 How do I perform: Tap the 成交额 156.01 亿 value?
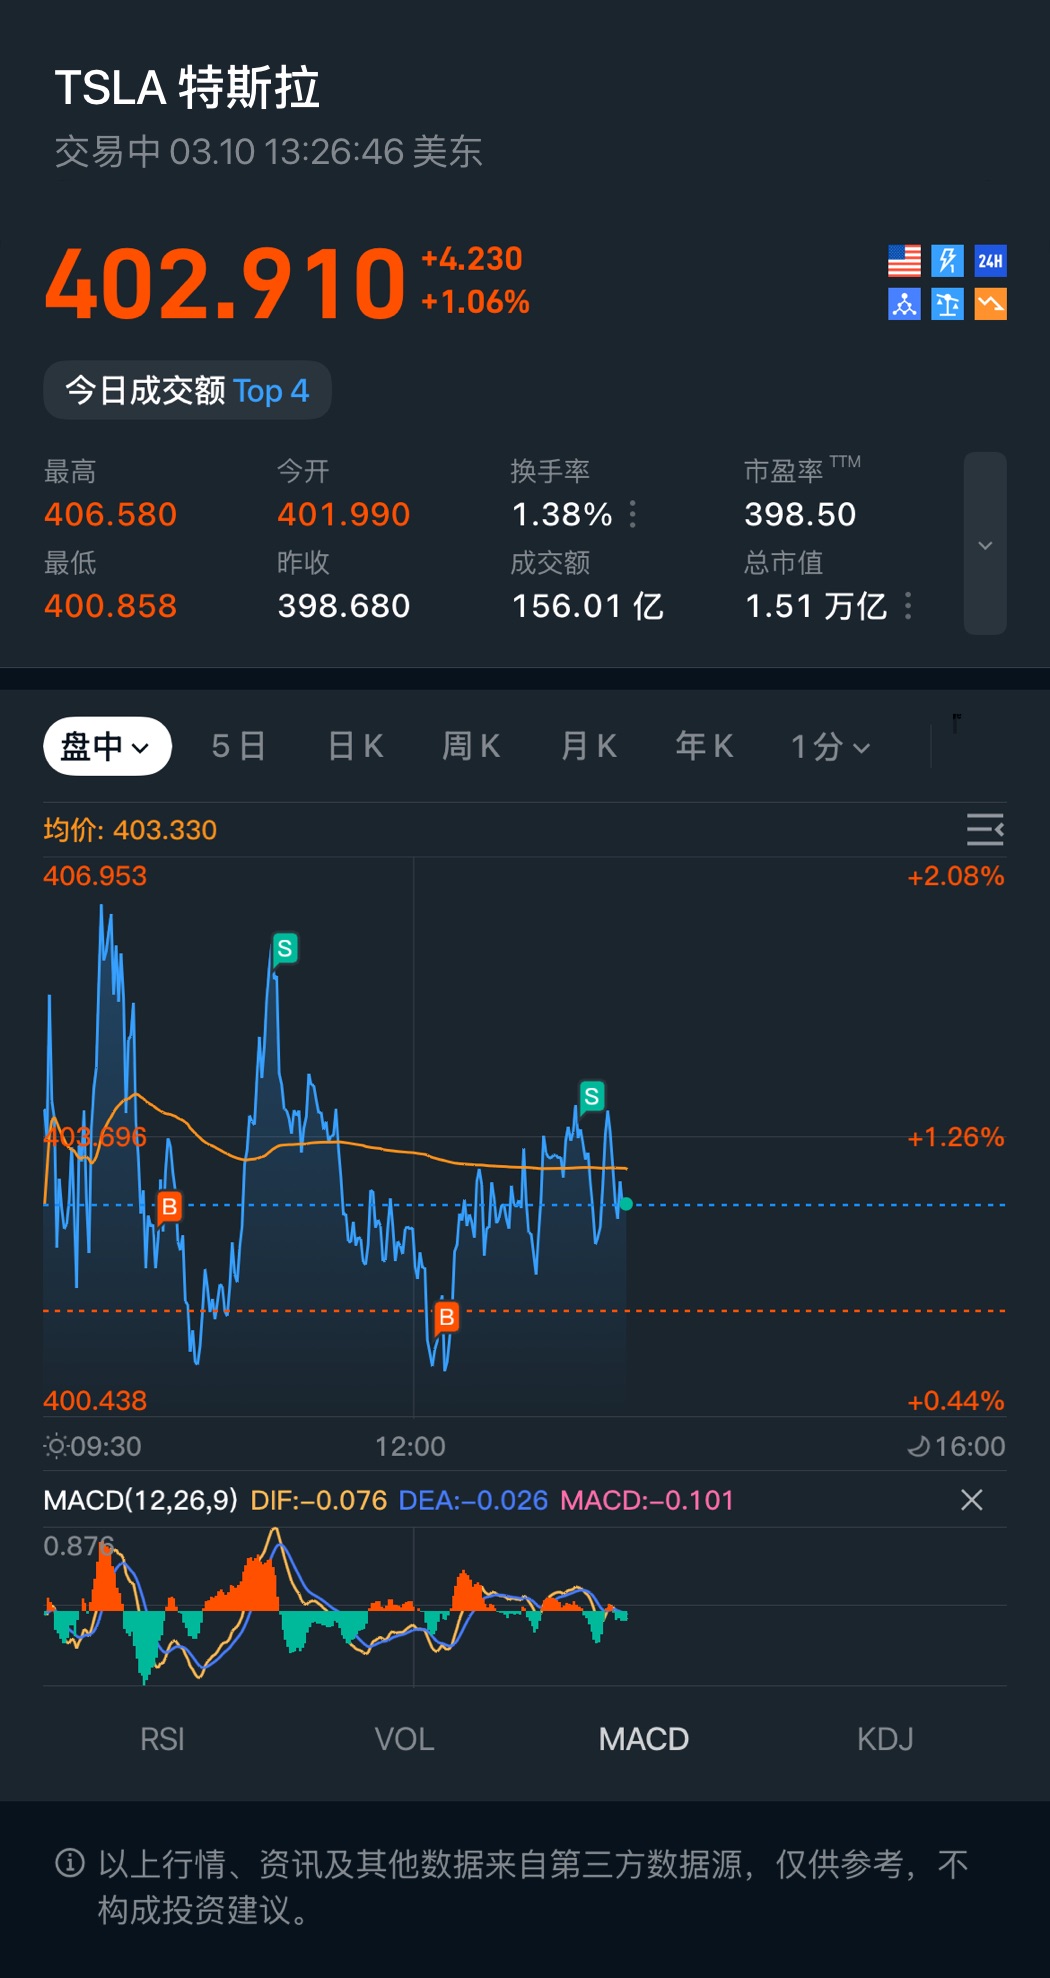588,606
